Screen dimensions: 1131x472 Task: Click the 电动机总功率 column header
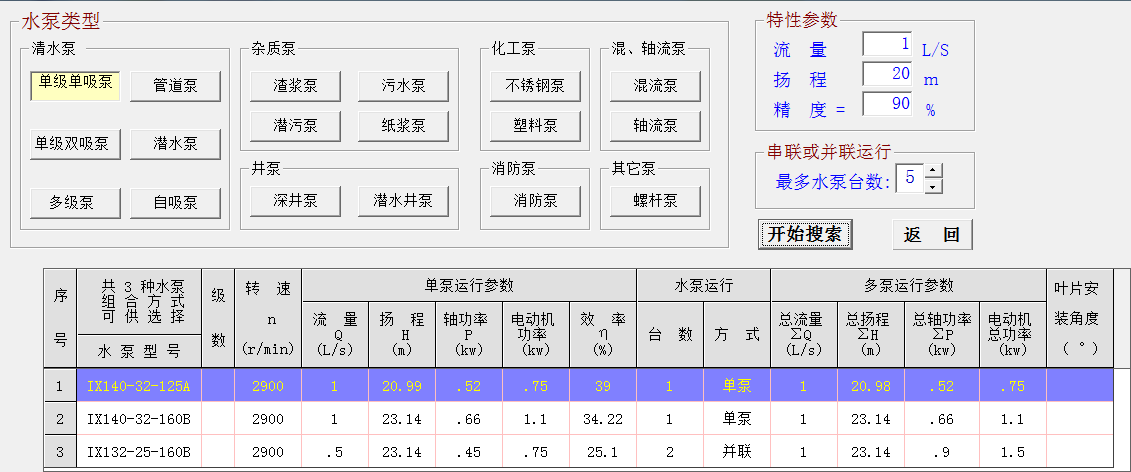point(1013,334)
